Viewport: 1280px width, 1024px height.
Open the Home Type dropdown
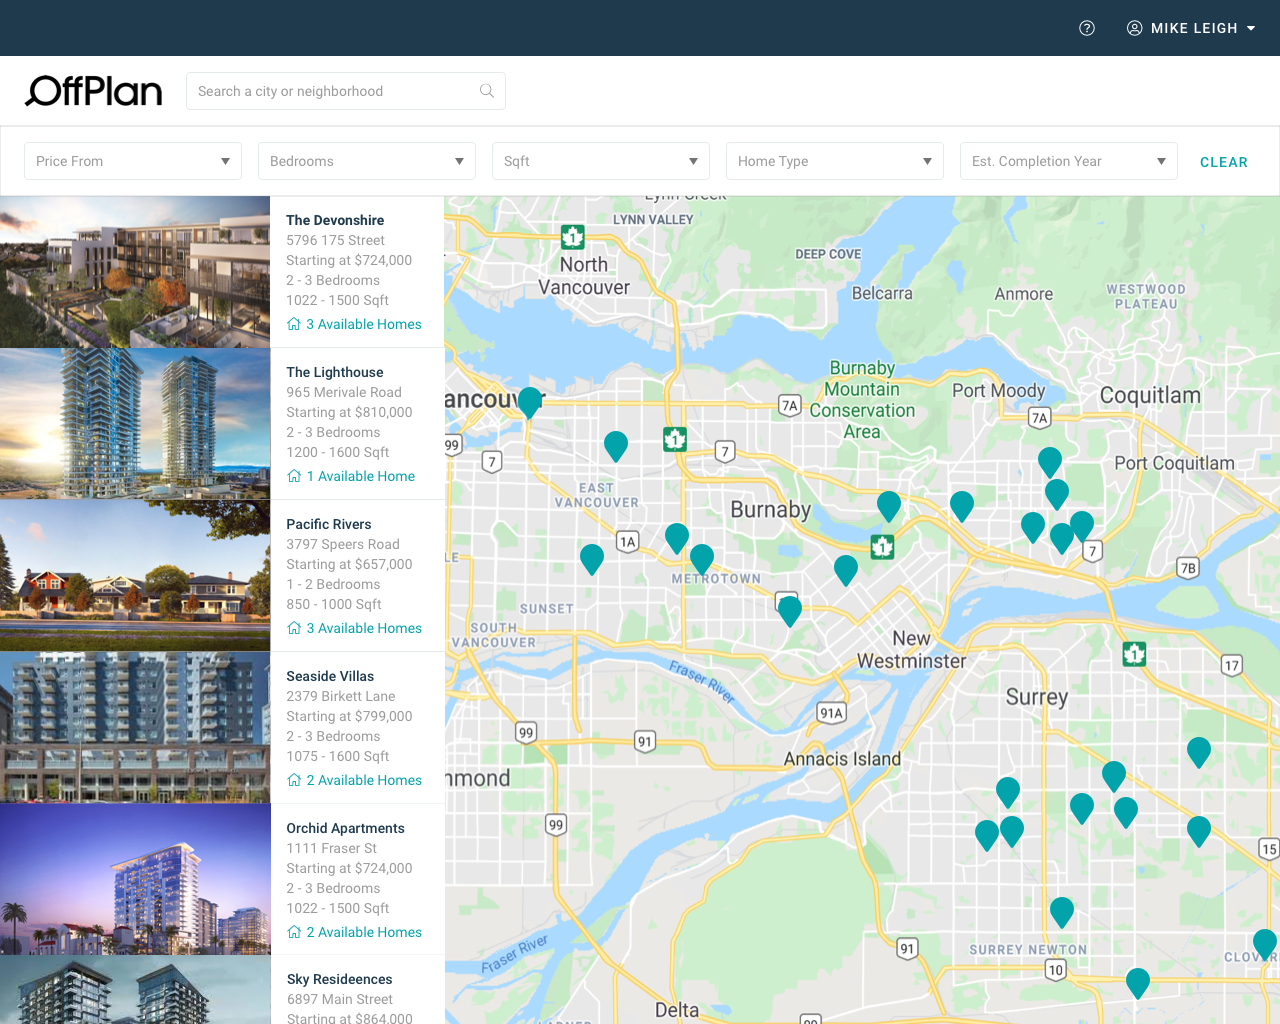[835, 161]
